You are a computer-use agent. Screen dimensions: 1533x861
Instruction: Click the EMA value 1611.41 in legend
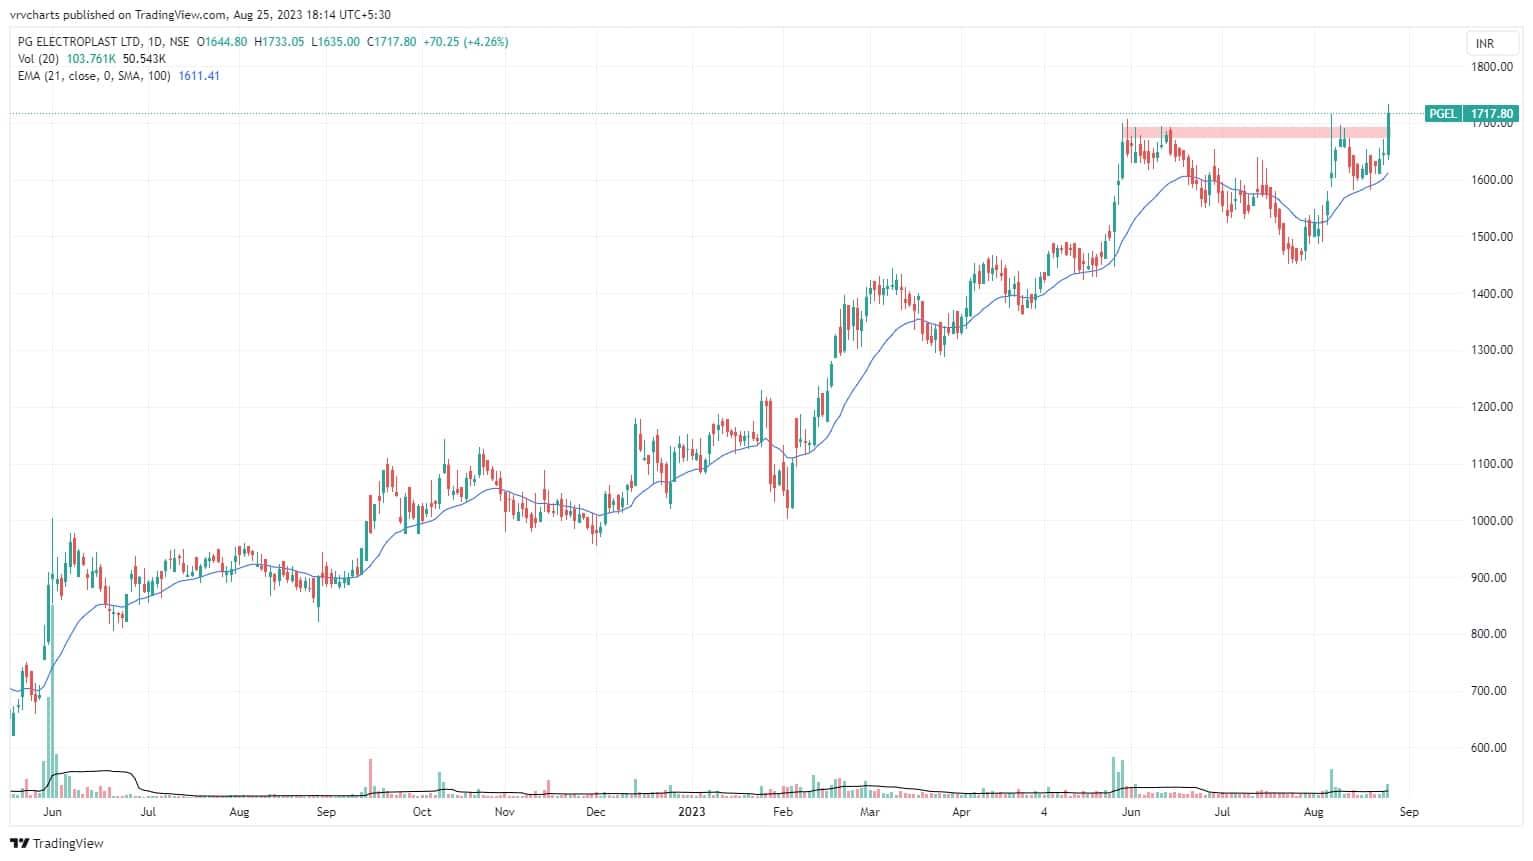[x=199, y=76]
